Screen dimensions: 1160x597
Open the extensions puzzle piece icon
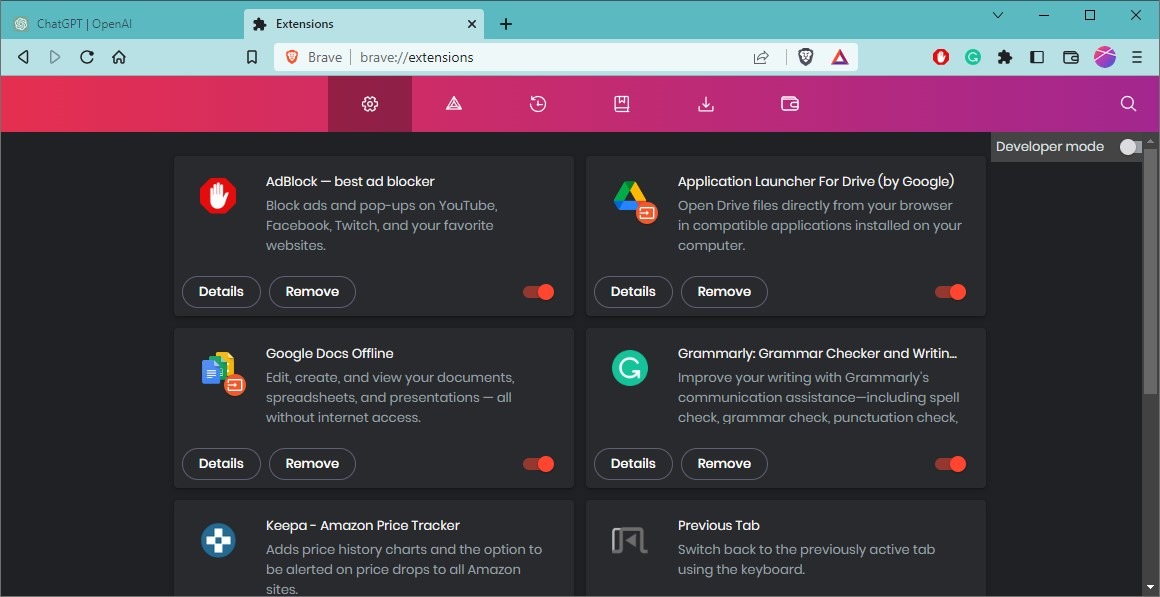tap(1004, 57)
